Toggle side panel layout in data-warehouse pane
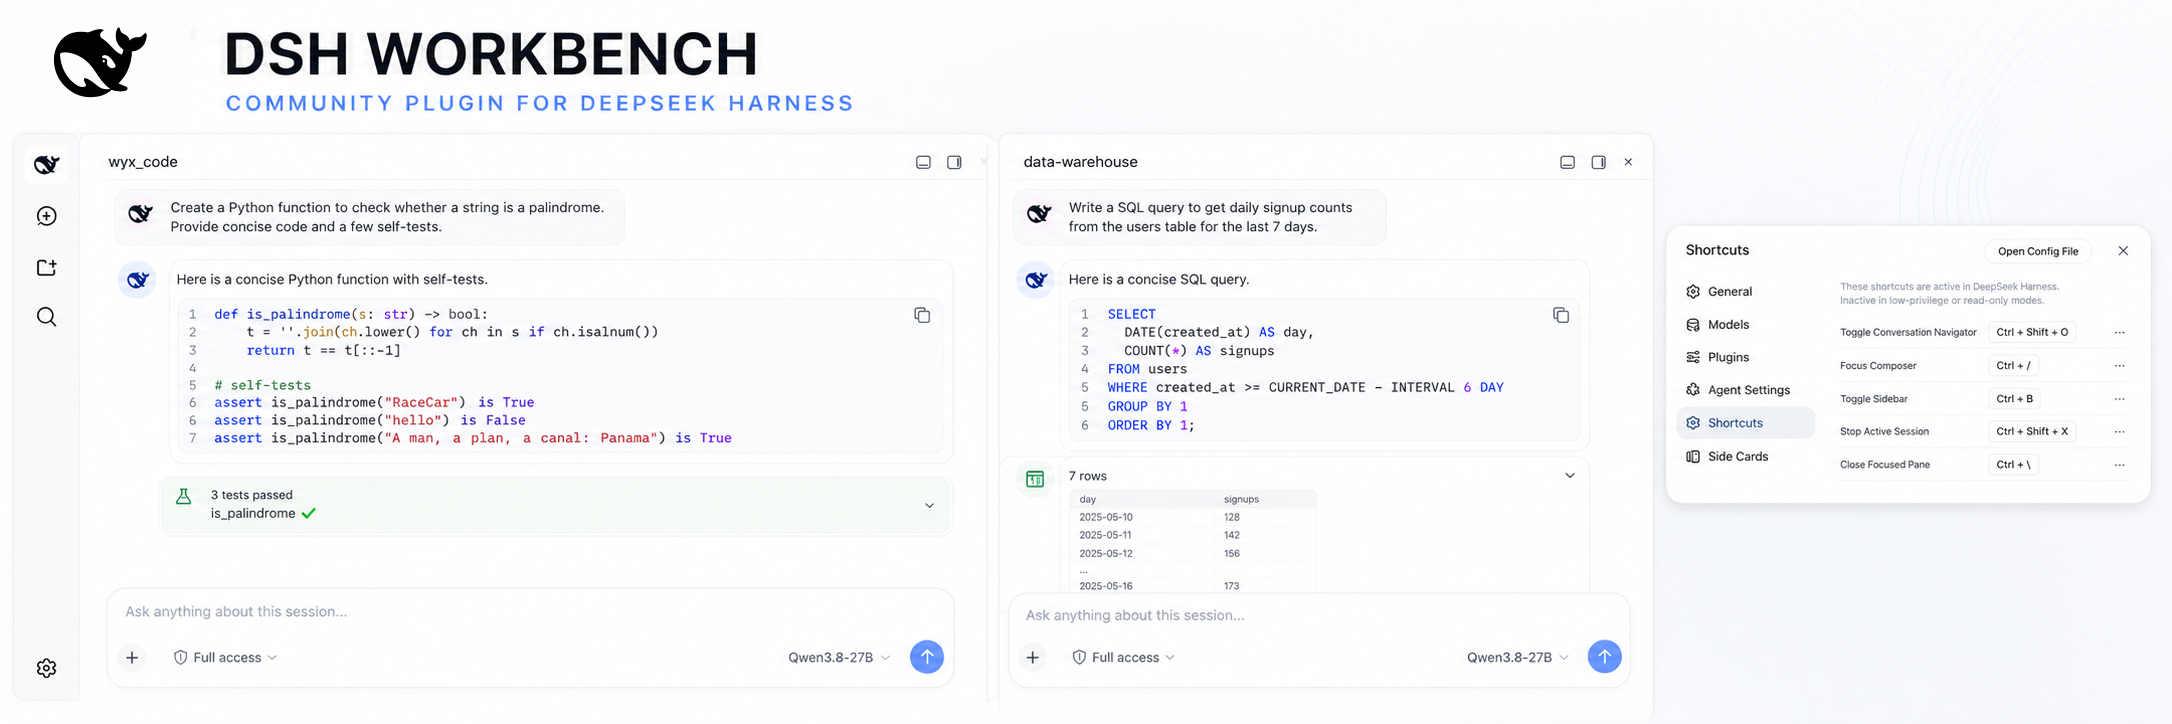The width and height of the screenshot is (2172, 724). pos(1598,162)
